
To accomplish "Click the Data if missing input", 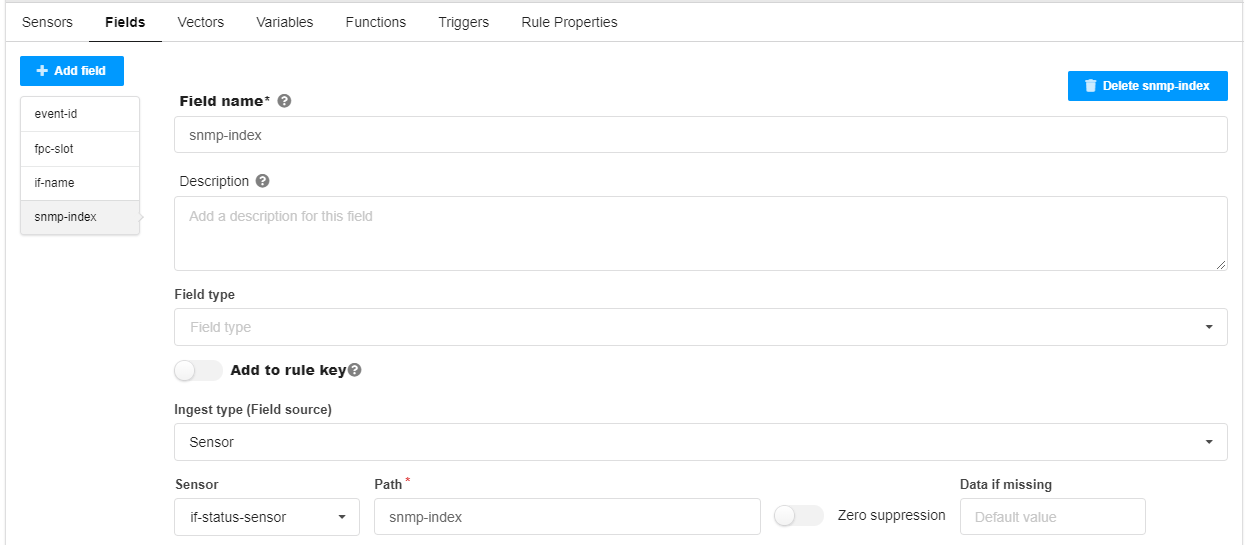I will (x=1052, y=517).
